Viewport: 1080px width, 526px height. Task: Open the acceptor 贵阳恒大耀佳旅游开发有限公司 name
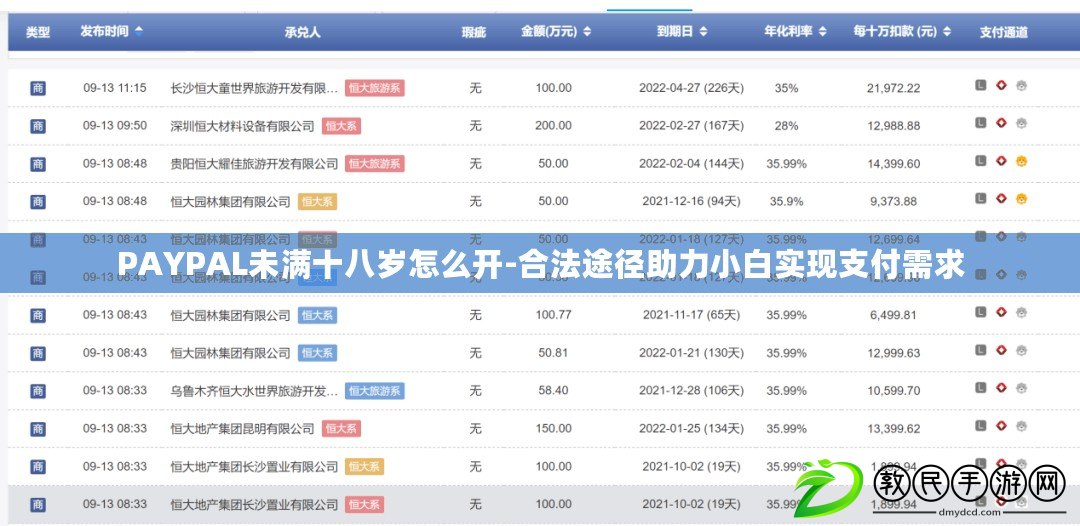(x=254, y=164)
